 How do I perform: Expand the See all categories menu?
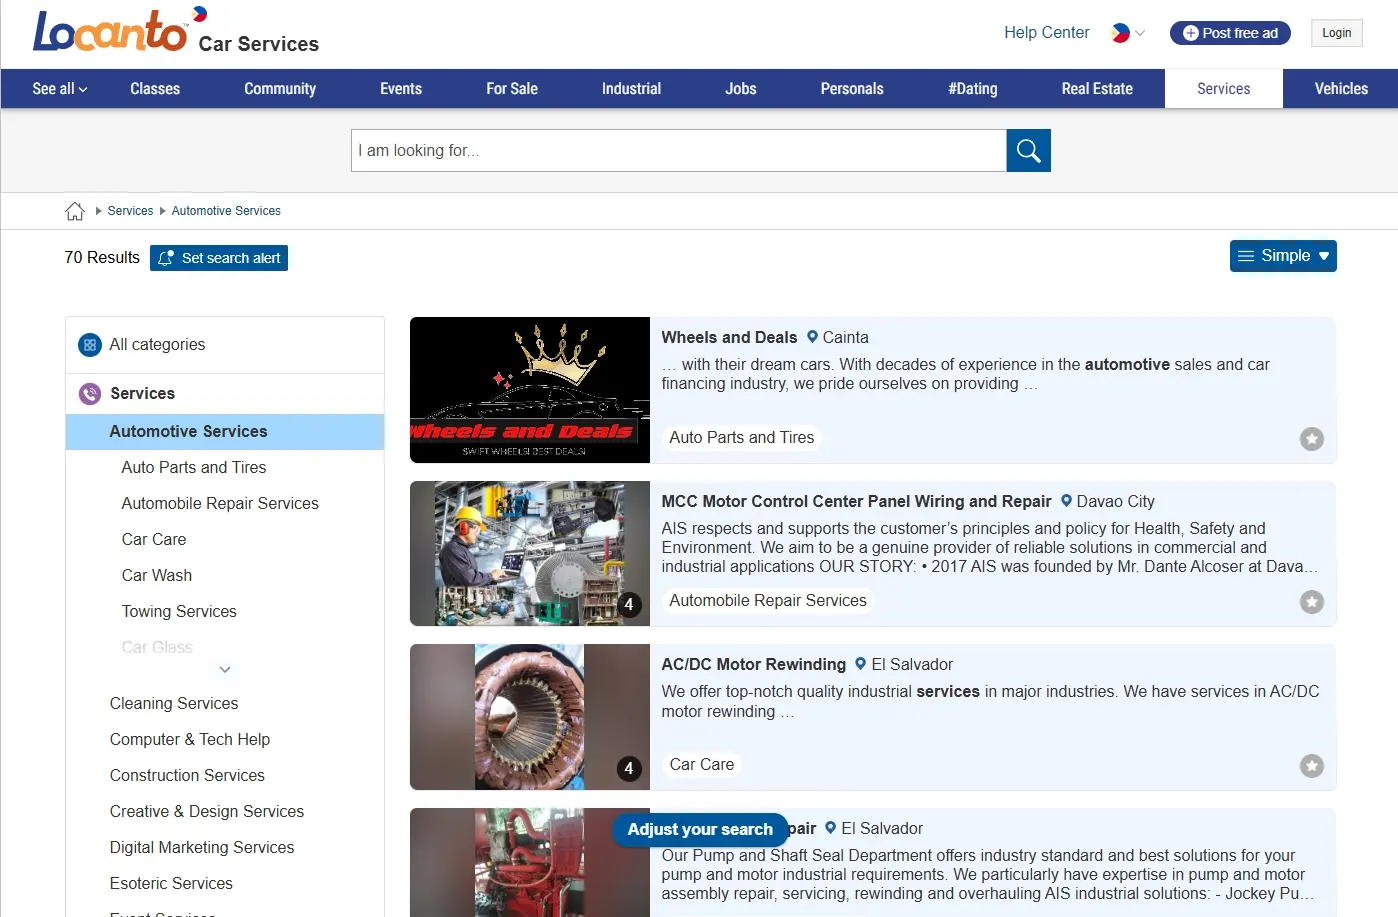click(59, 89)
